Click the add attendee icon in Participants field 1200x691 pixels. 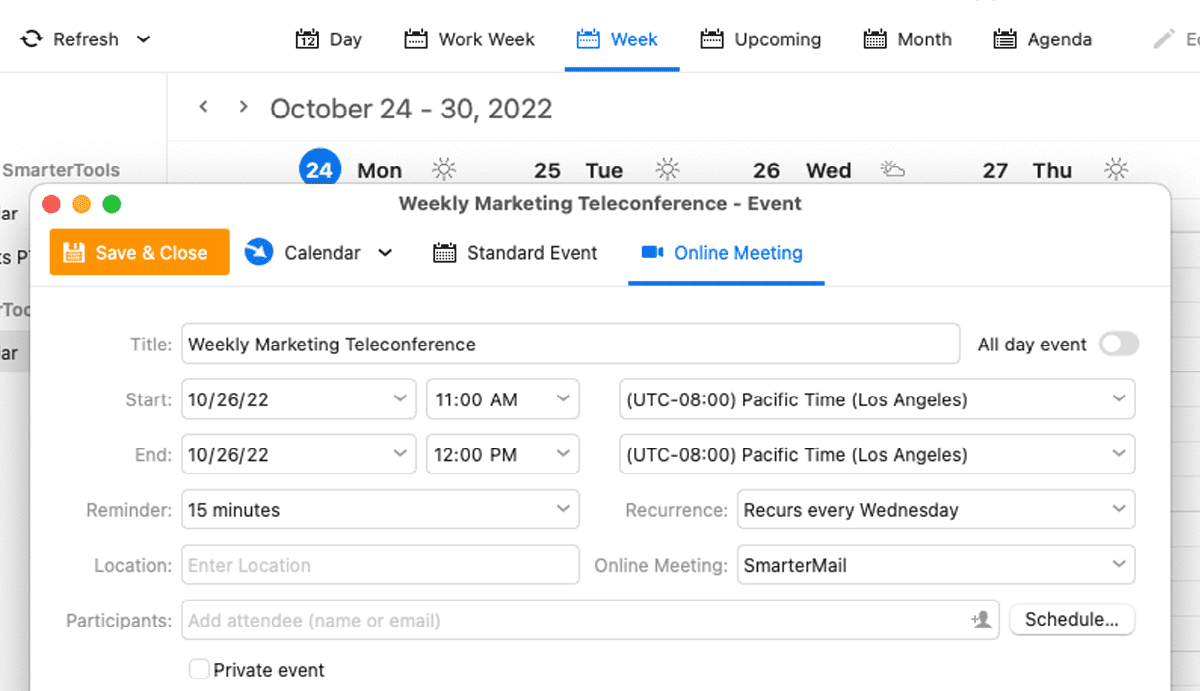984,620
